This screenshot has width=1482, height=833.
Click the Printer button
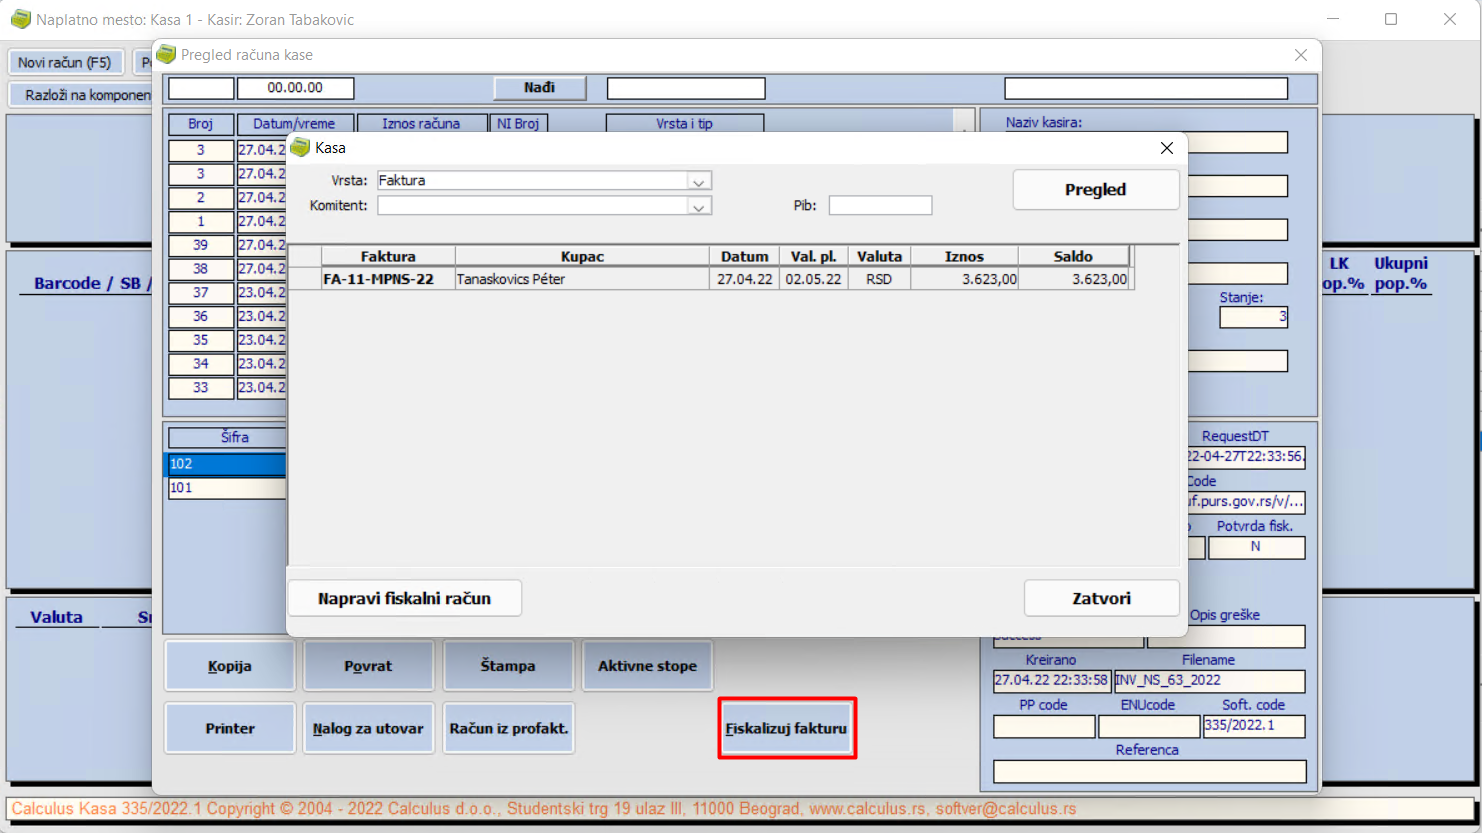pyautogui.click(x=230, y=728)
